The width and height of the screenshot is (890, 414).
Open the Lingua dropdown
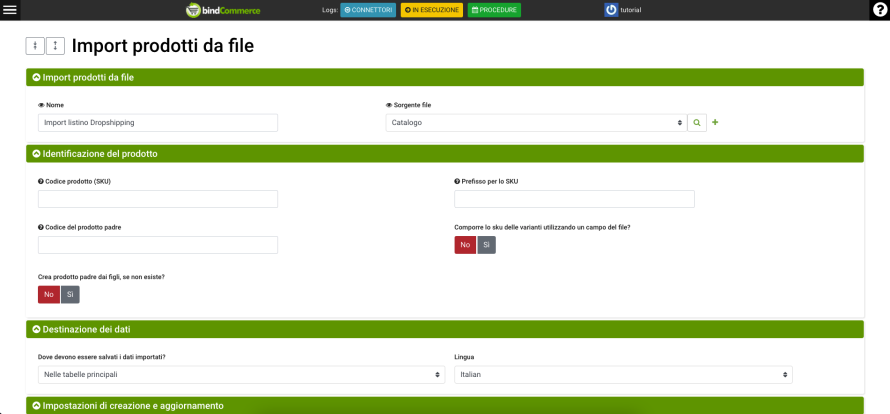coord(623,374)
